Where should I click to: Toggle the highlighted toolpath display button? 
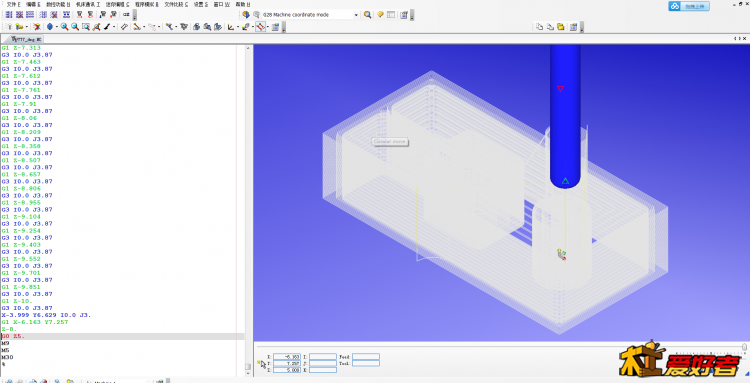260,27
